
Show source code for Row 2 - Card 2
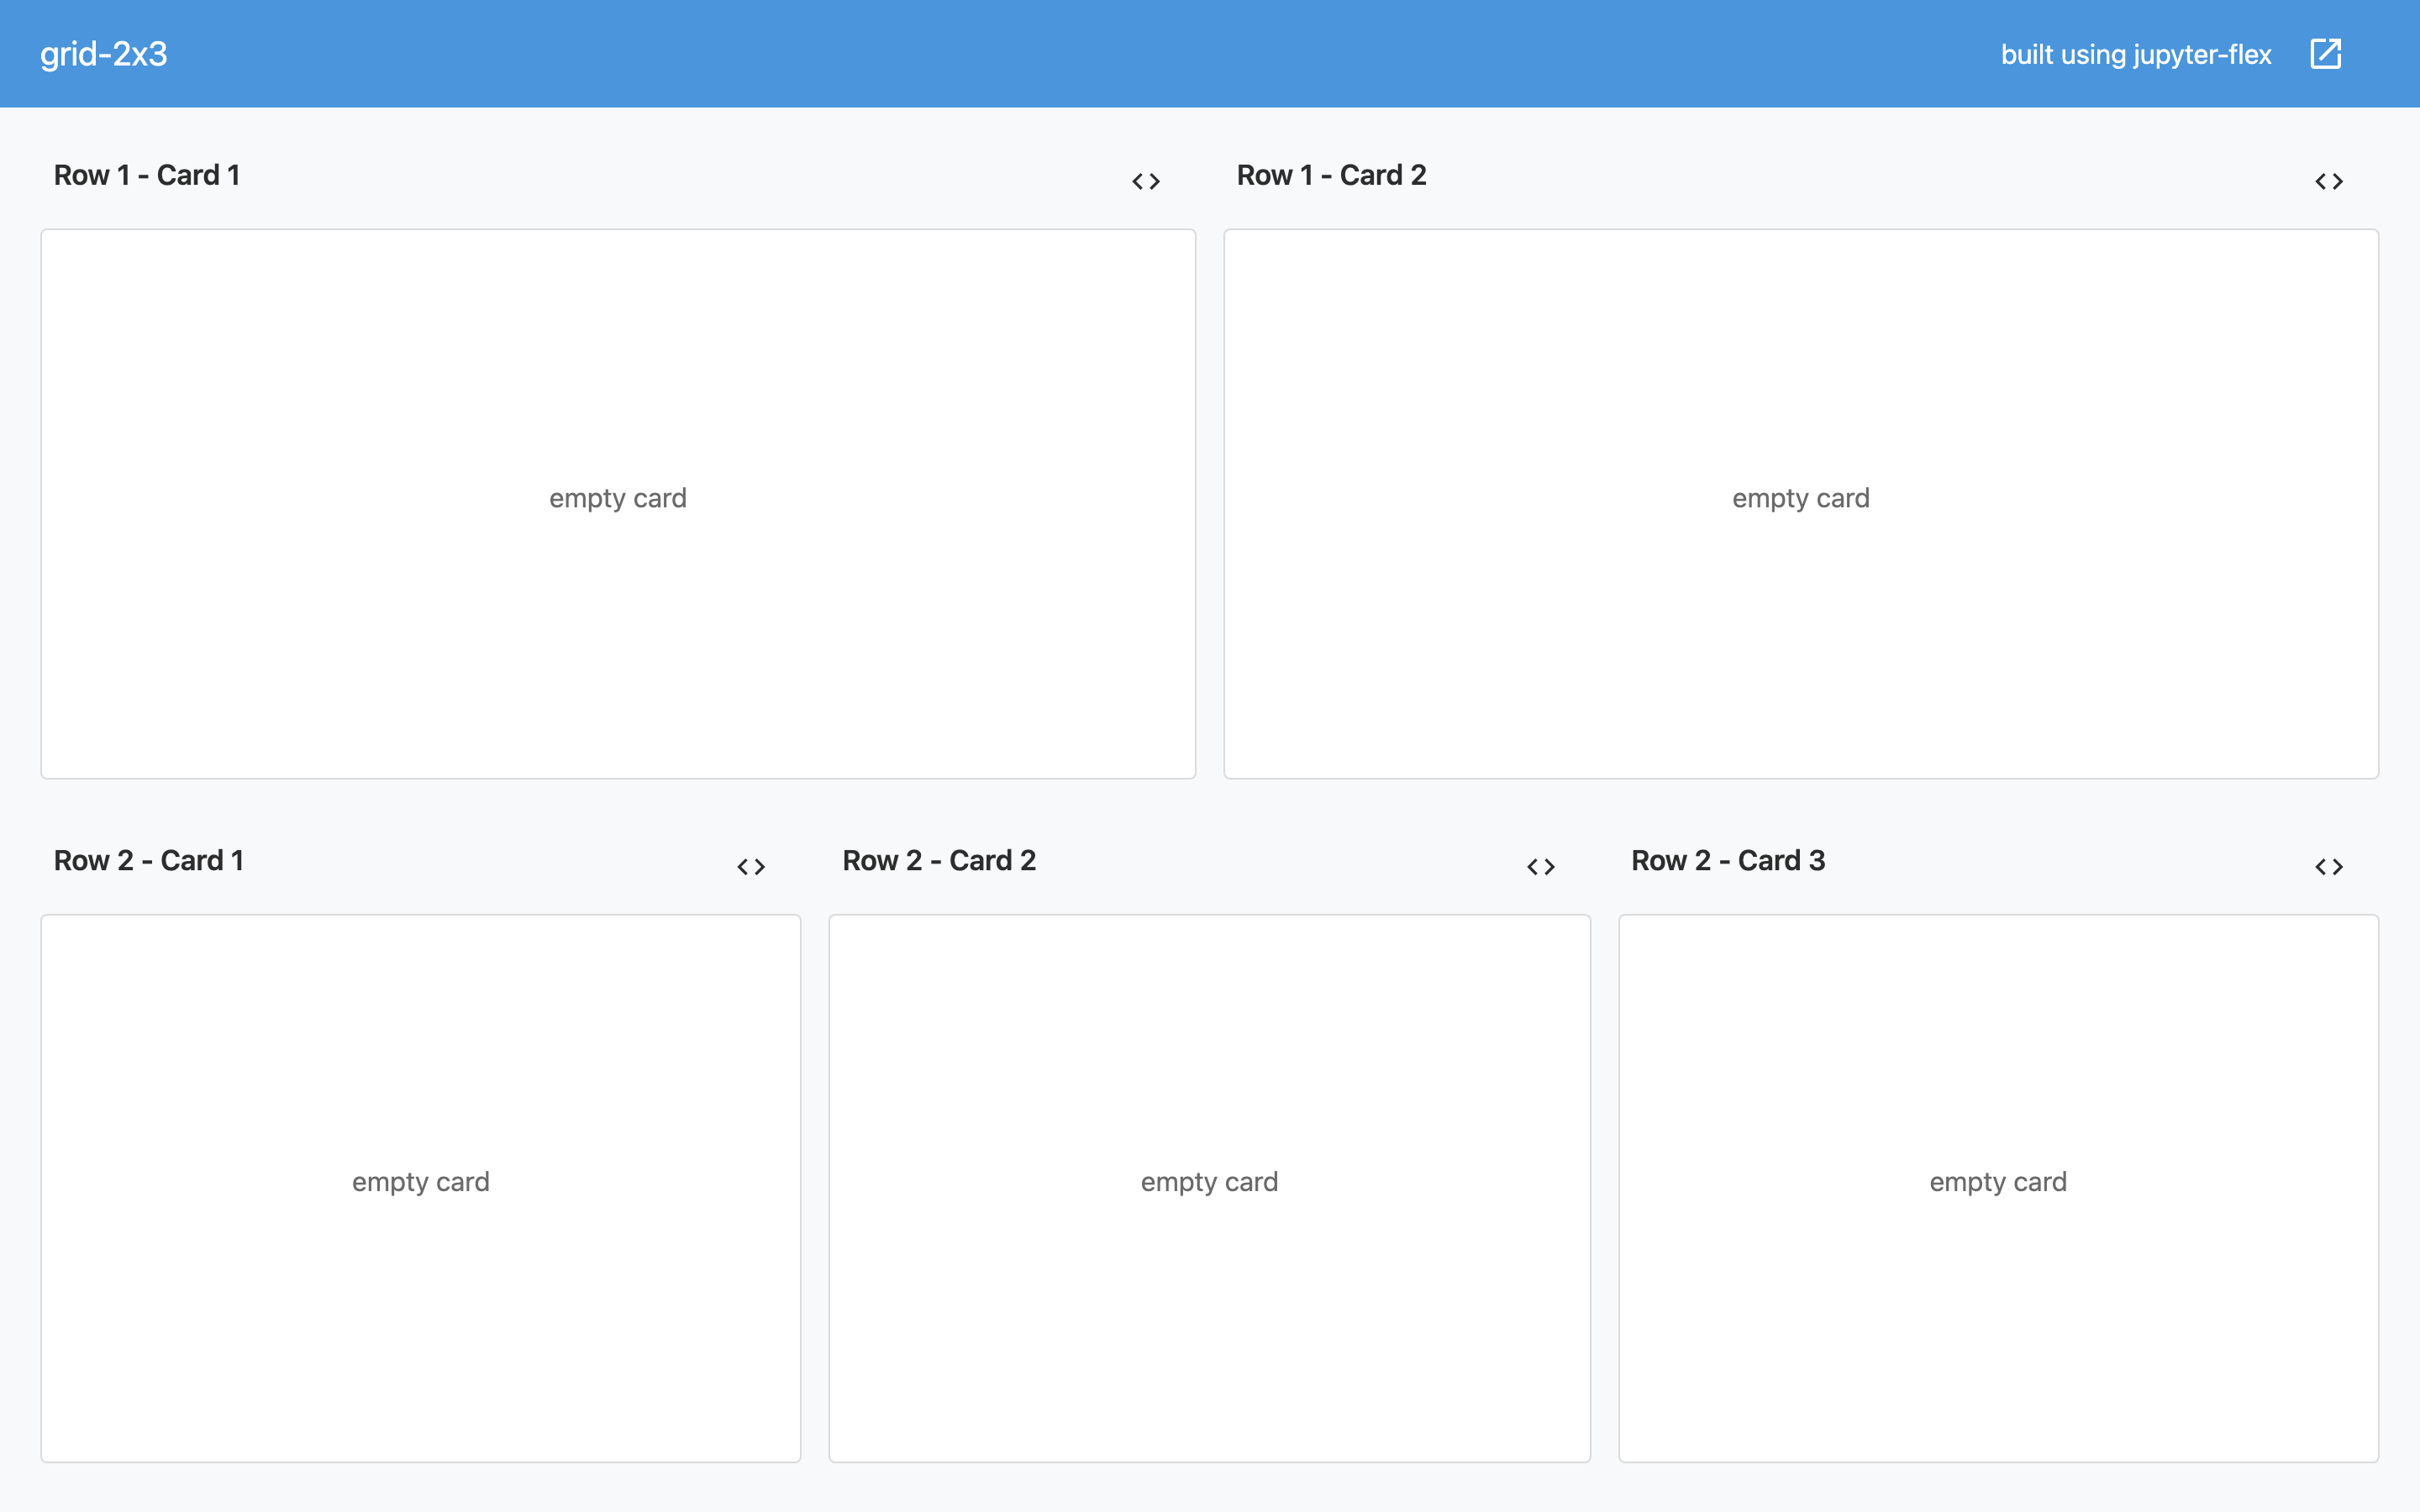tap(1541, 866)
